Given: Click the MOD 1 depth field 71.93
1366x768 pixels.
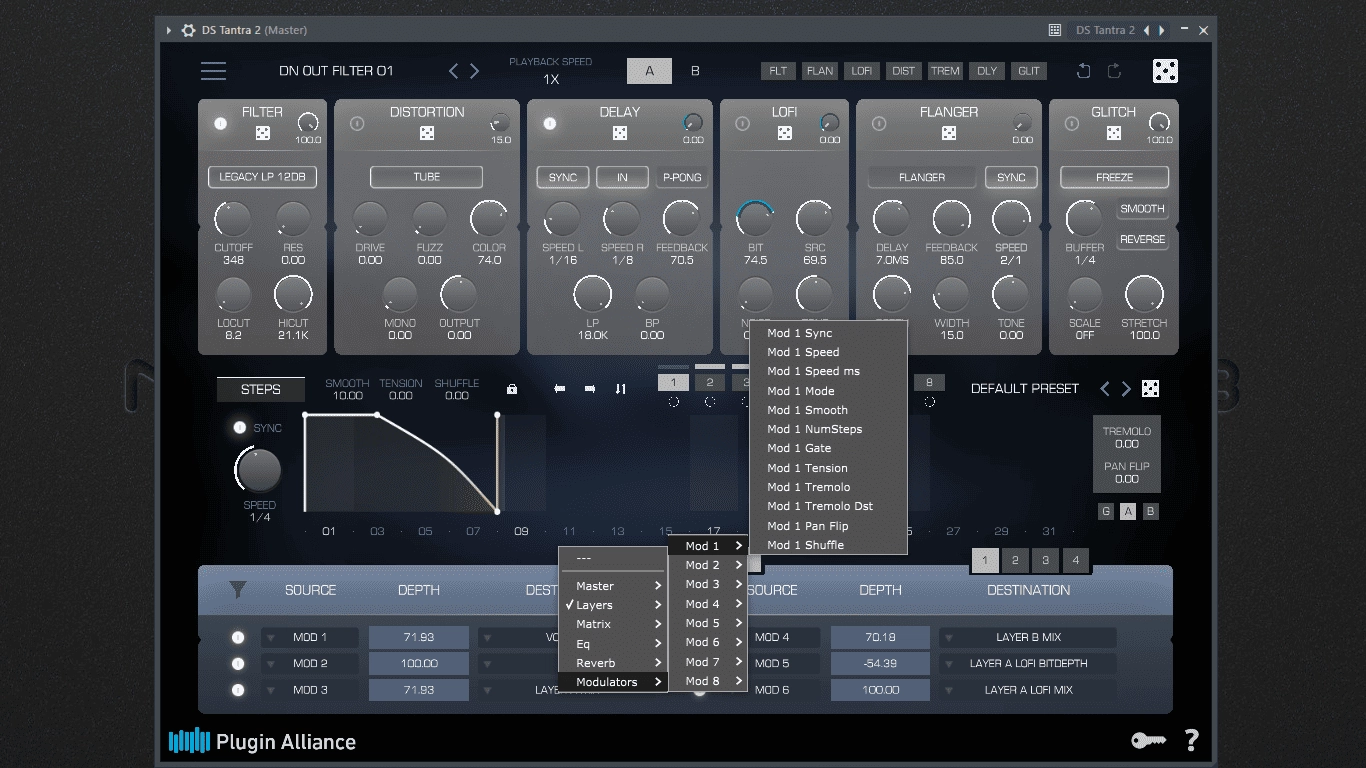Looking at the screenshot, I should [419, 637].
